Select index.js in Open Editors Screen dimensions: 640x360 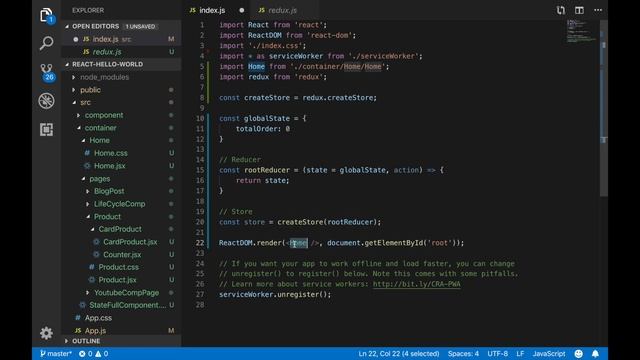point(121,39)
